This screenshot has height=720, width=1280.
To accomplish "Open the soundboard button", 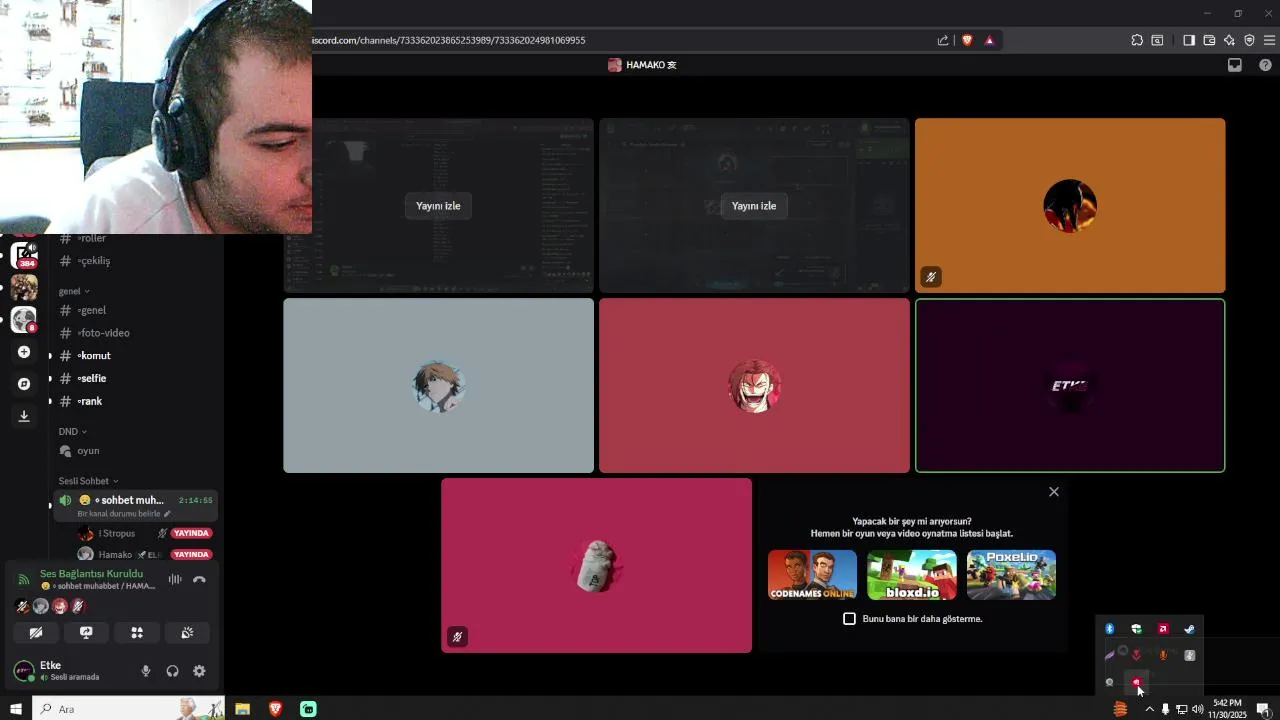I will pos(187,633).
